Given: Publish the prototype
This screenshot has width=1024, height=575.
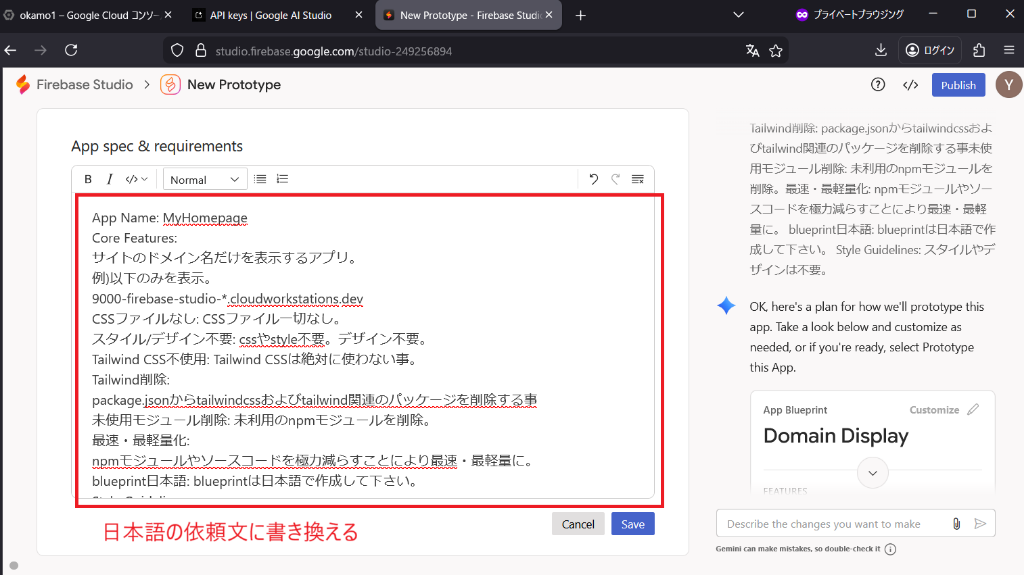Looking at the screenshot, I should (958, 85).
